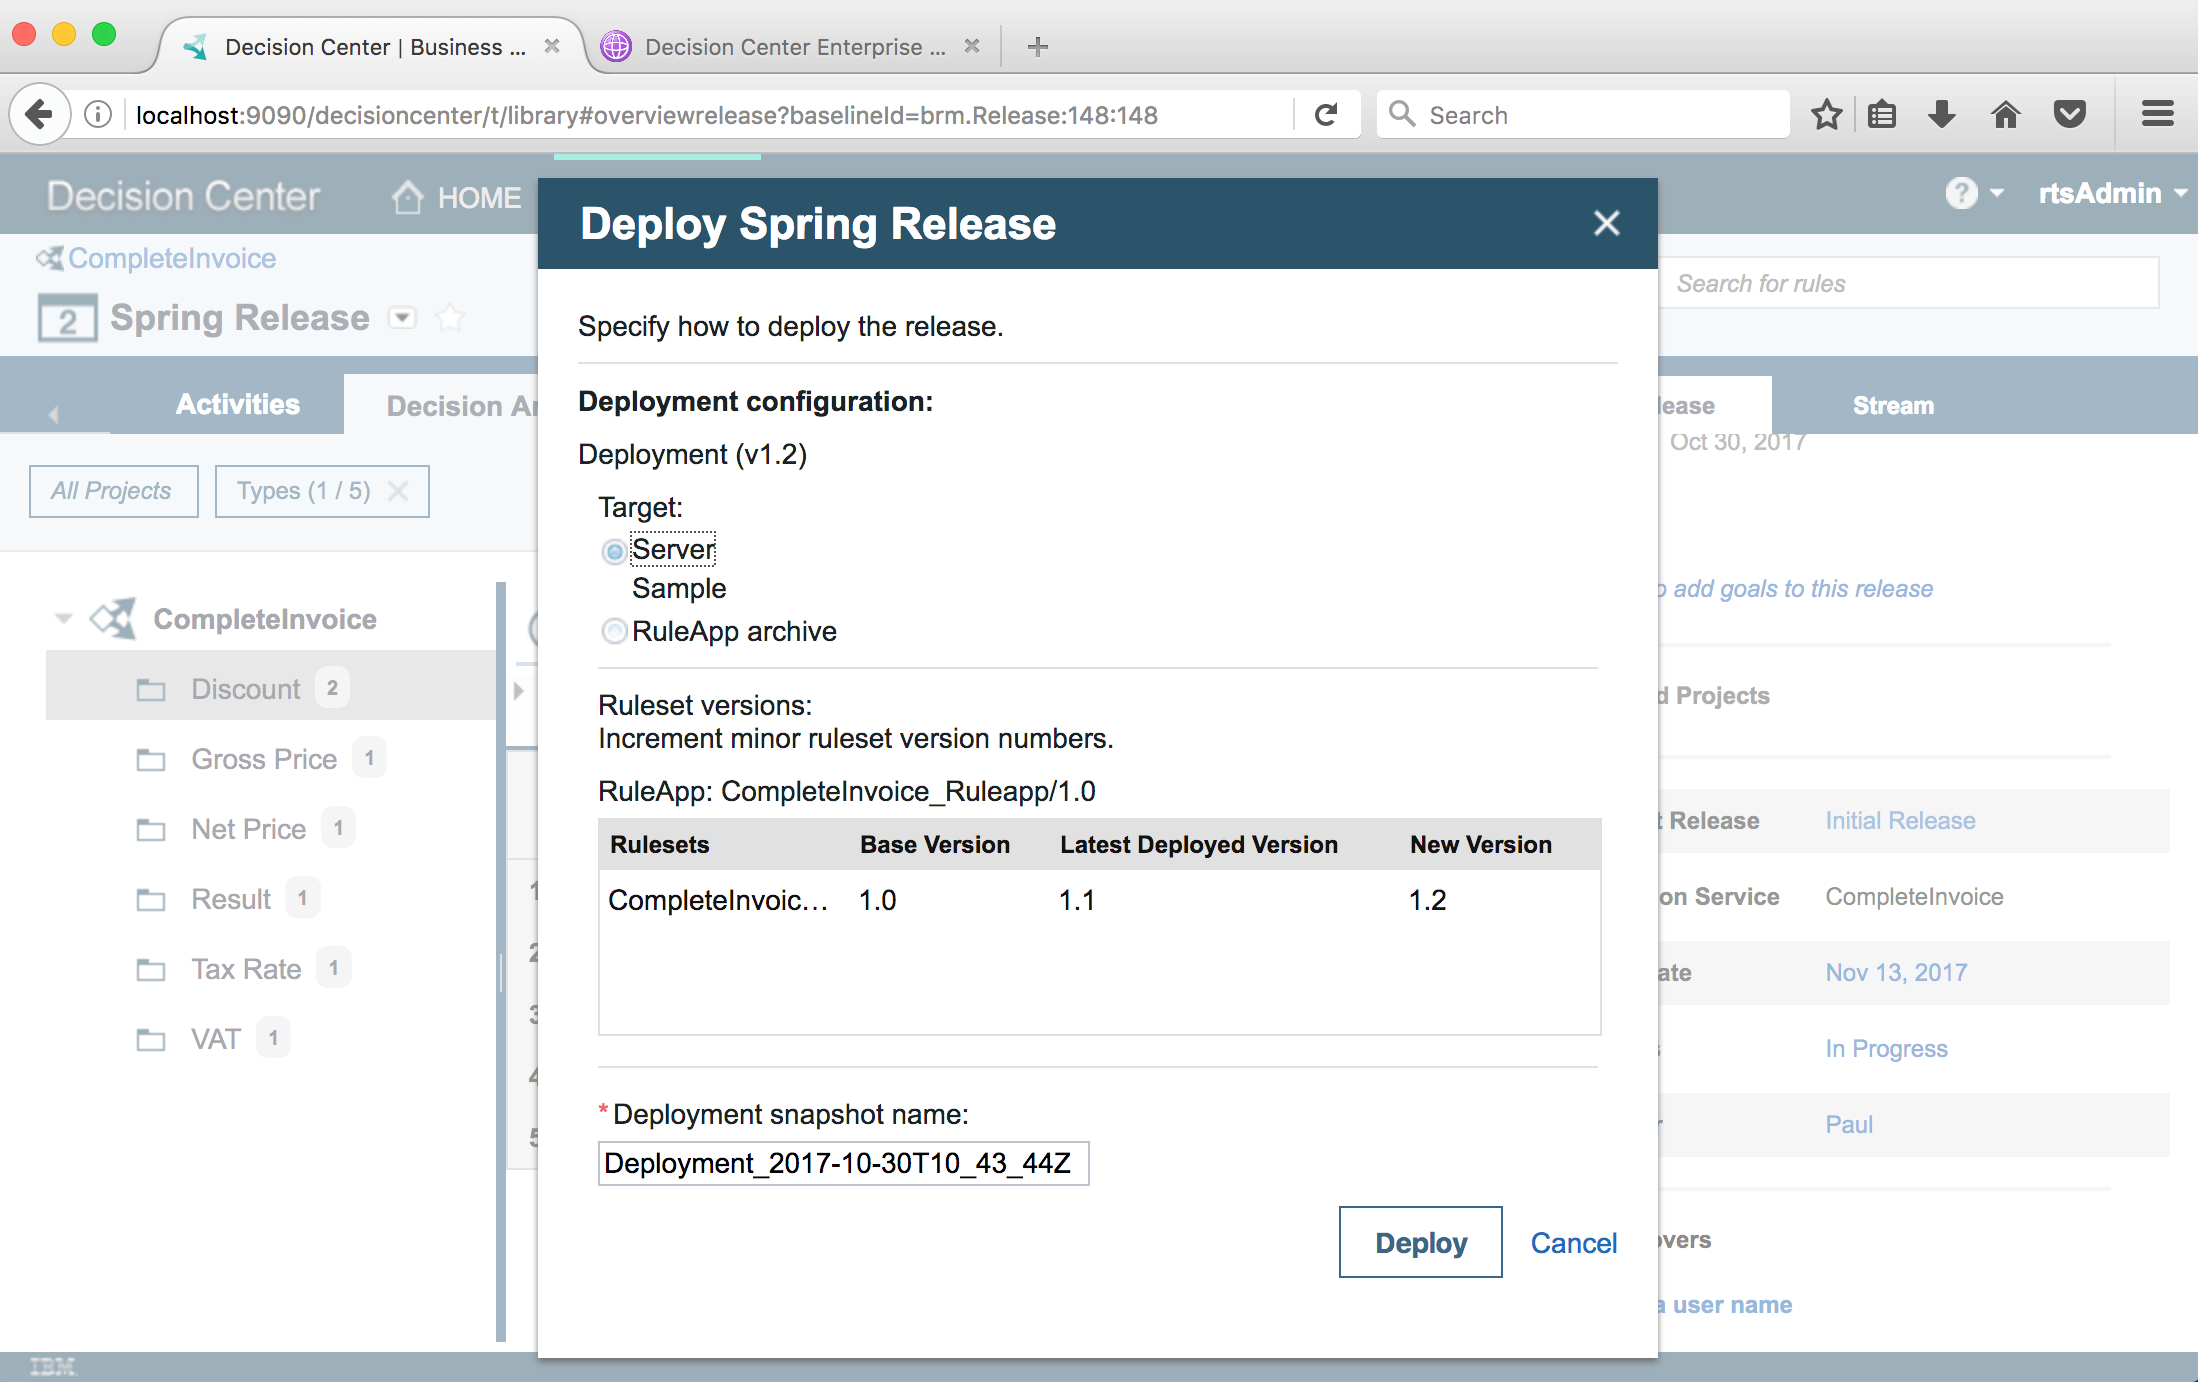Click the browser back arrow icon

click(x=39, y=115)
